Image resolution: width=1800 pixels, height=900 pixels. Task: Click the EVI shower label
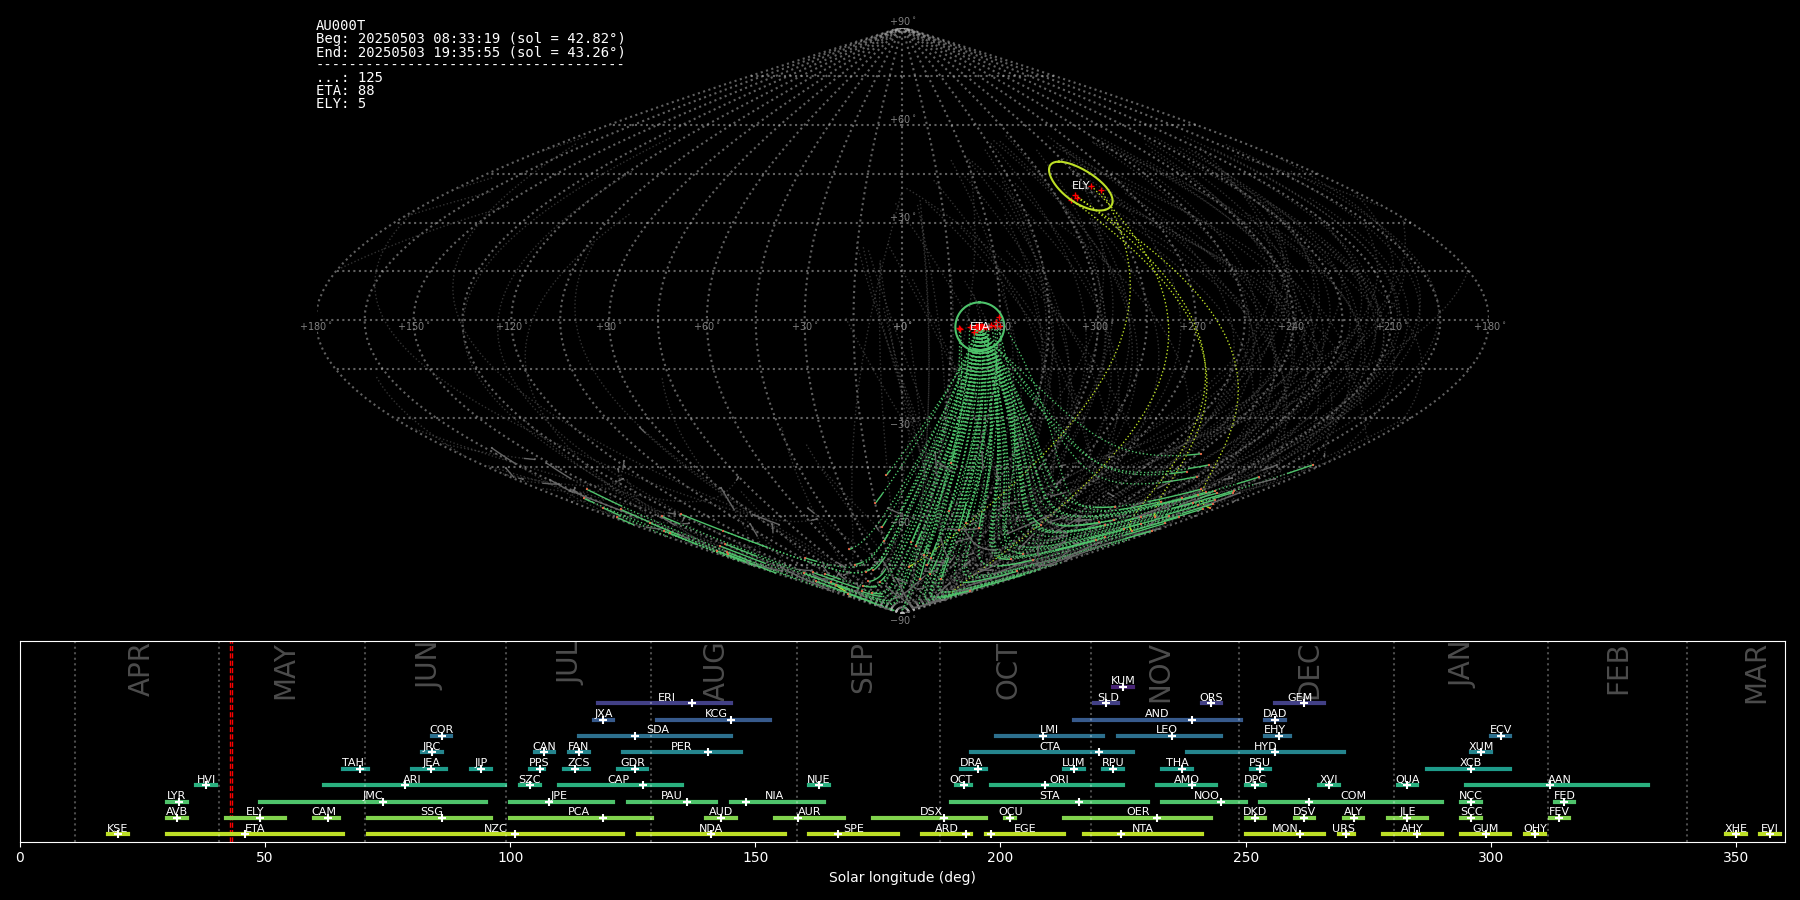pos(1770,829)
